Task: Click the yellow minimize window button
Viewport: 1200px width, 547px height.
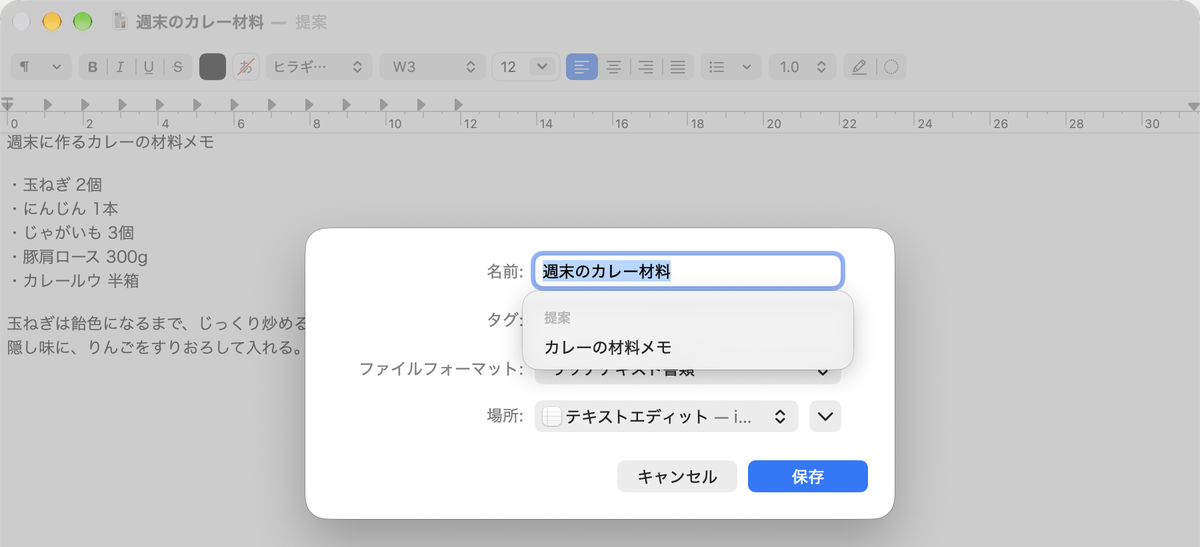Action: click(x=52, y=21)
